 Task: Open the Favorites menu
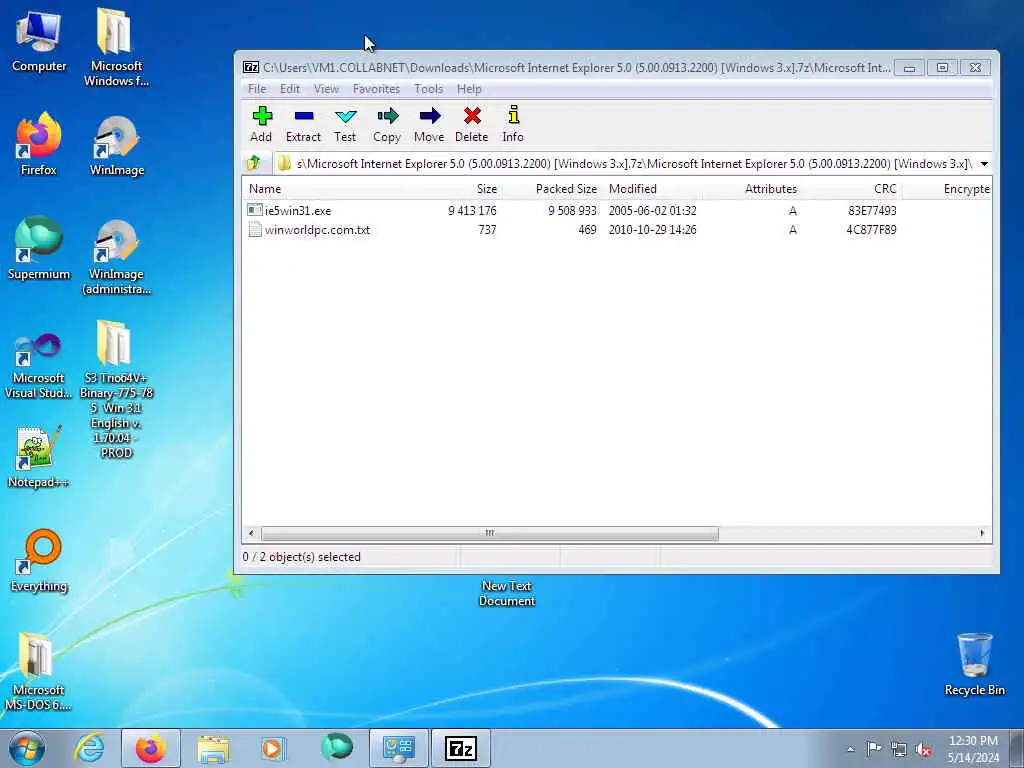click(x=376, y=89)
